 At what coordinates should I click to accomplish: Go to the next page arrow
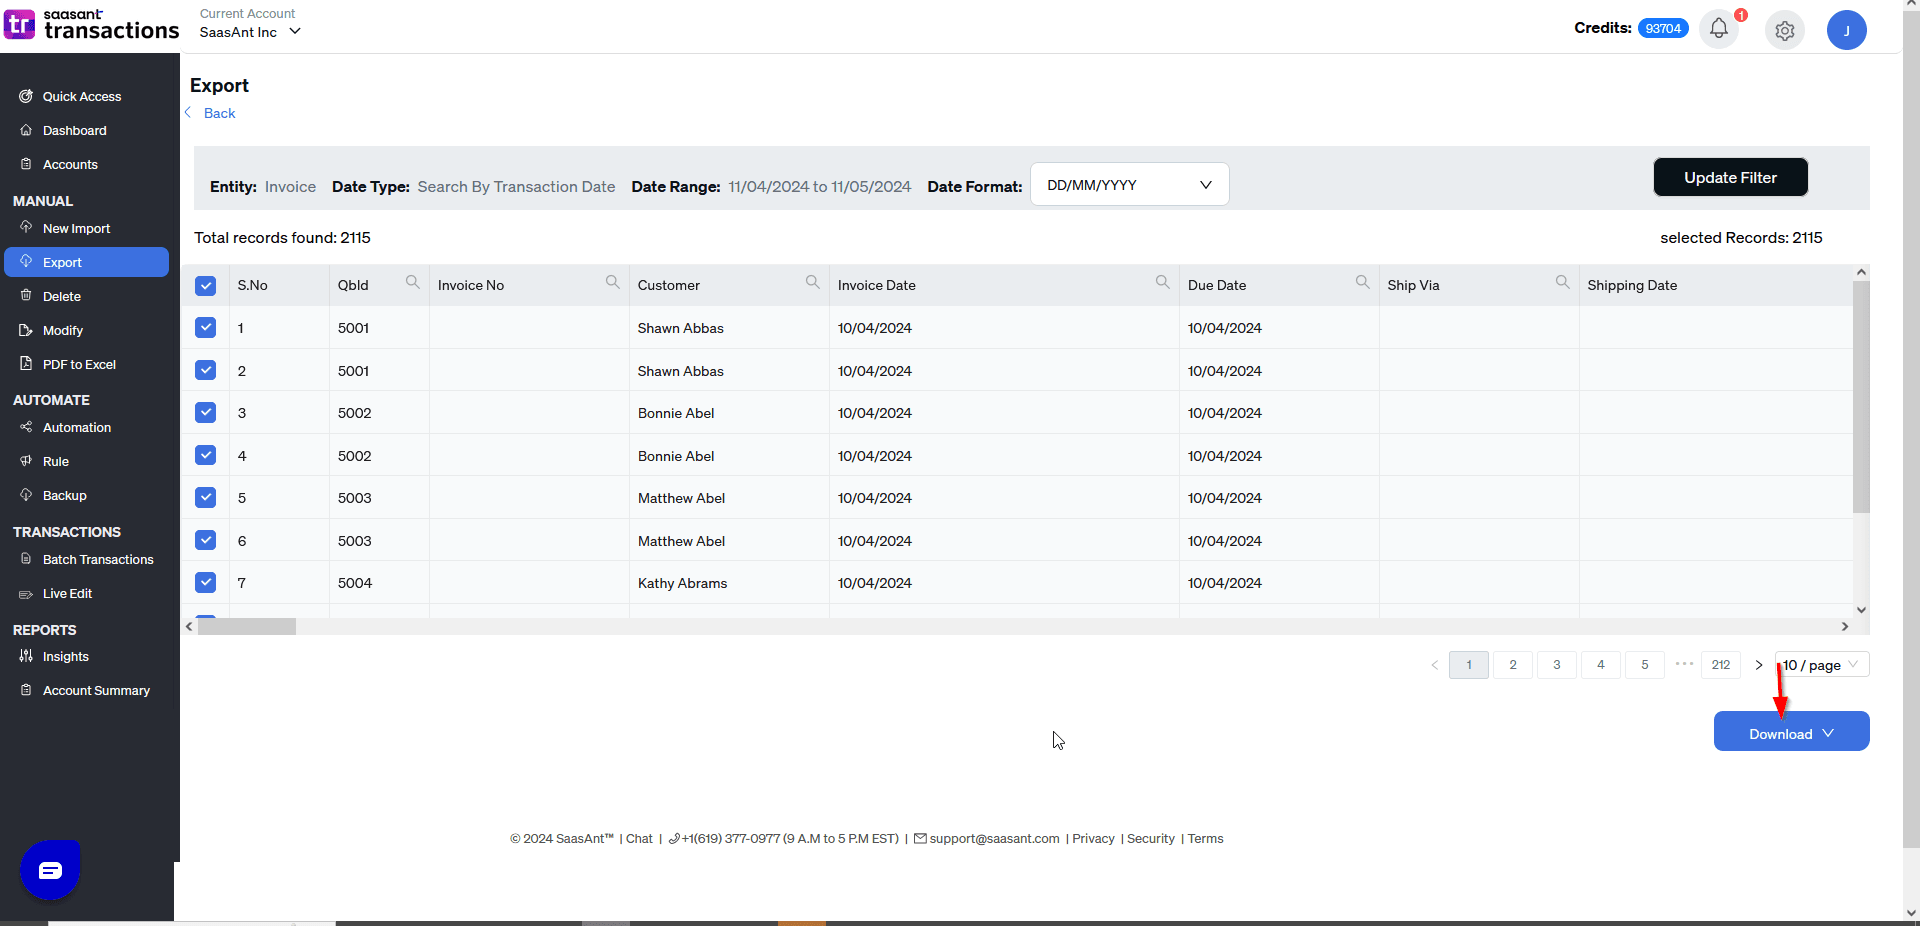point(1759,665)
